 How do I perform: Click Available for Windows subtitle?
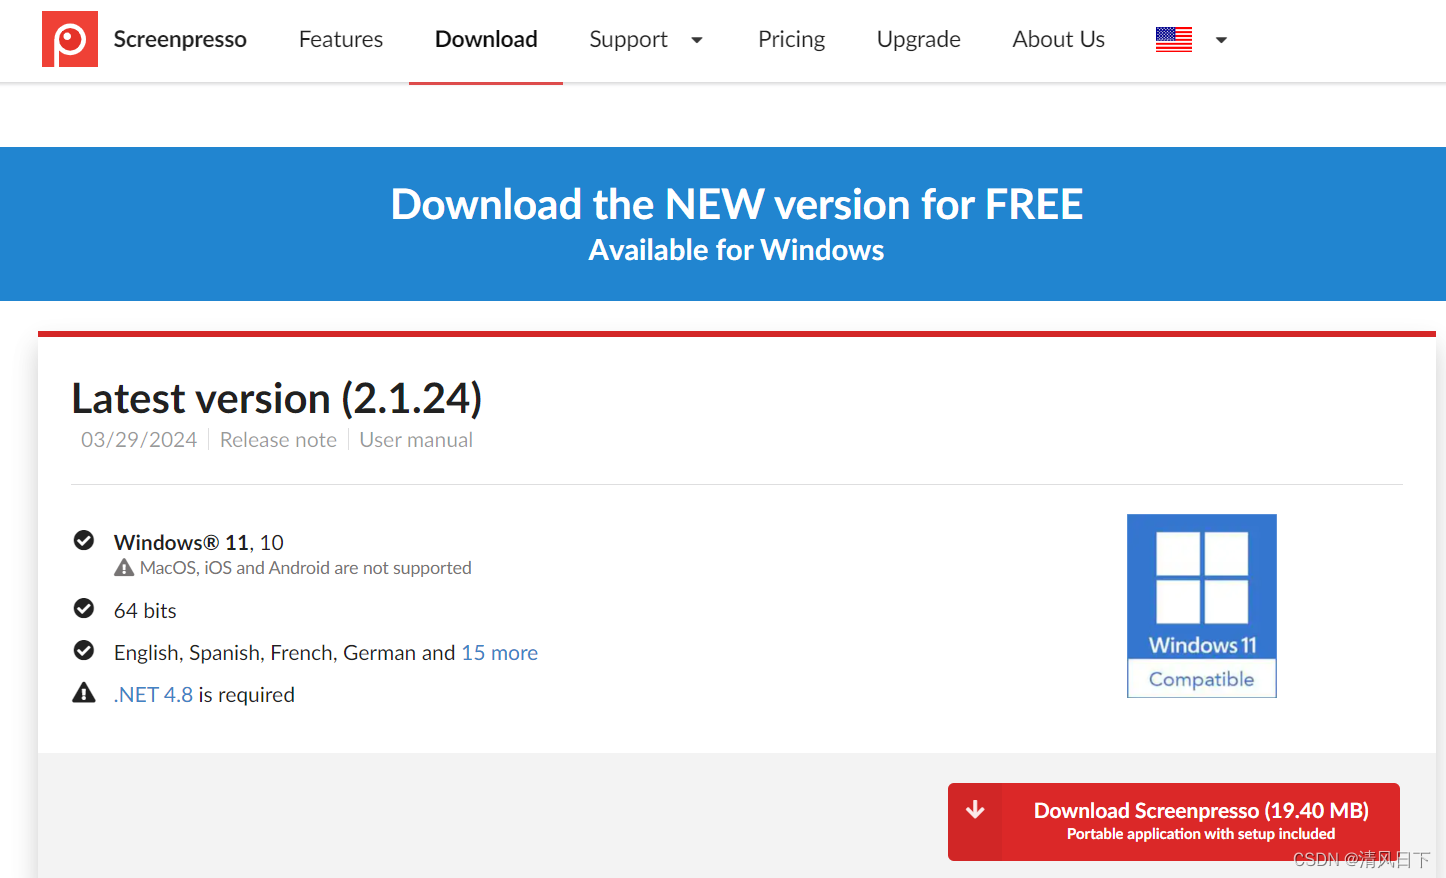[x=737, y=250]
